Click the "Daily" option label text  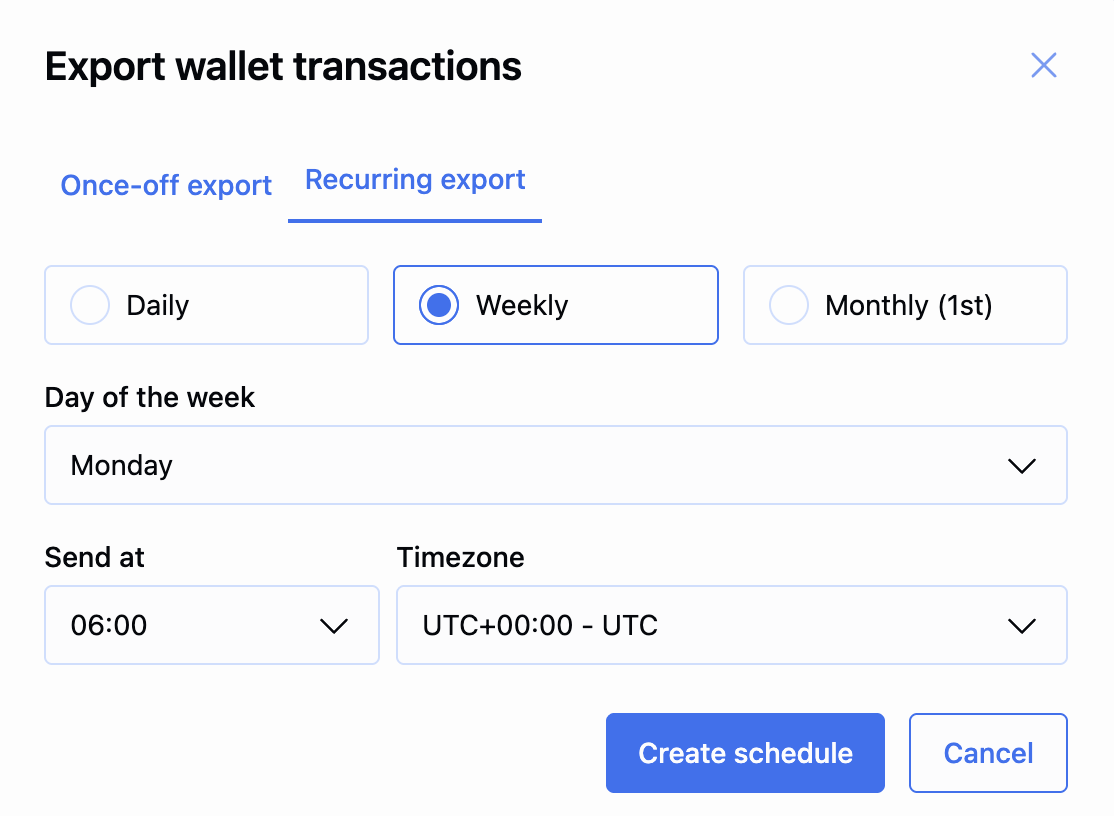coord(158,305)
